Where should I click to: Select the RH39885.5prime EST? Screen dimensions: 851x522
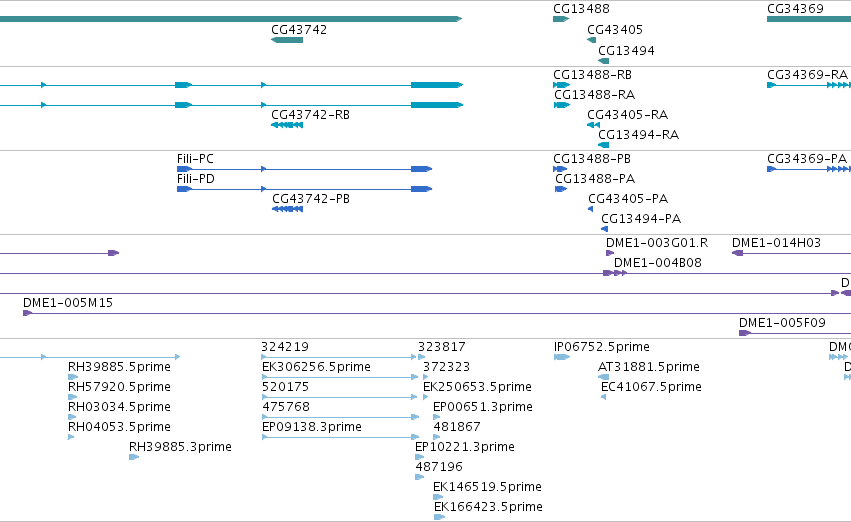coord(119,367)
